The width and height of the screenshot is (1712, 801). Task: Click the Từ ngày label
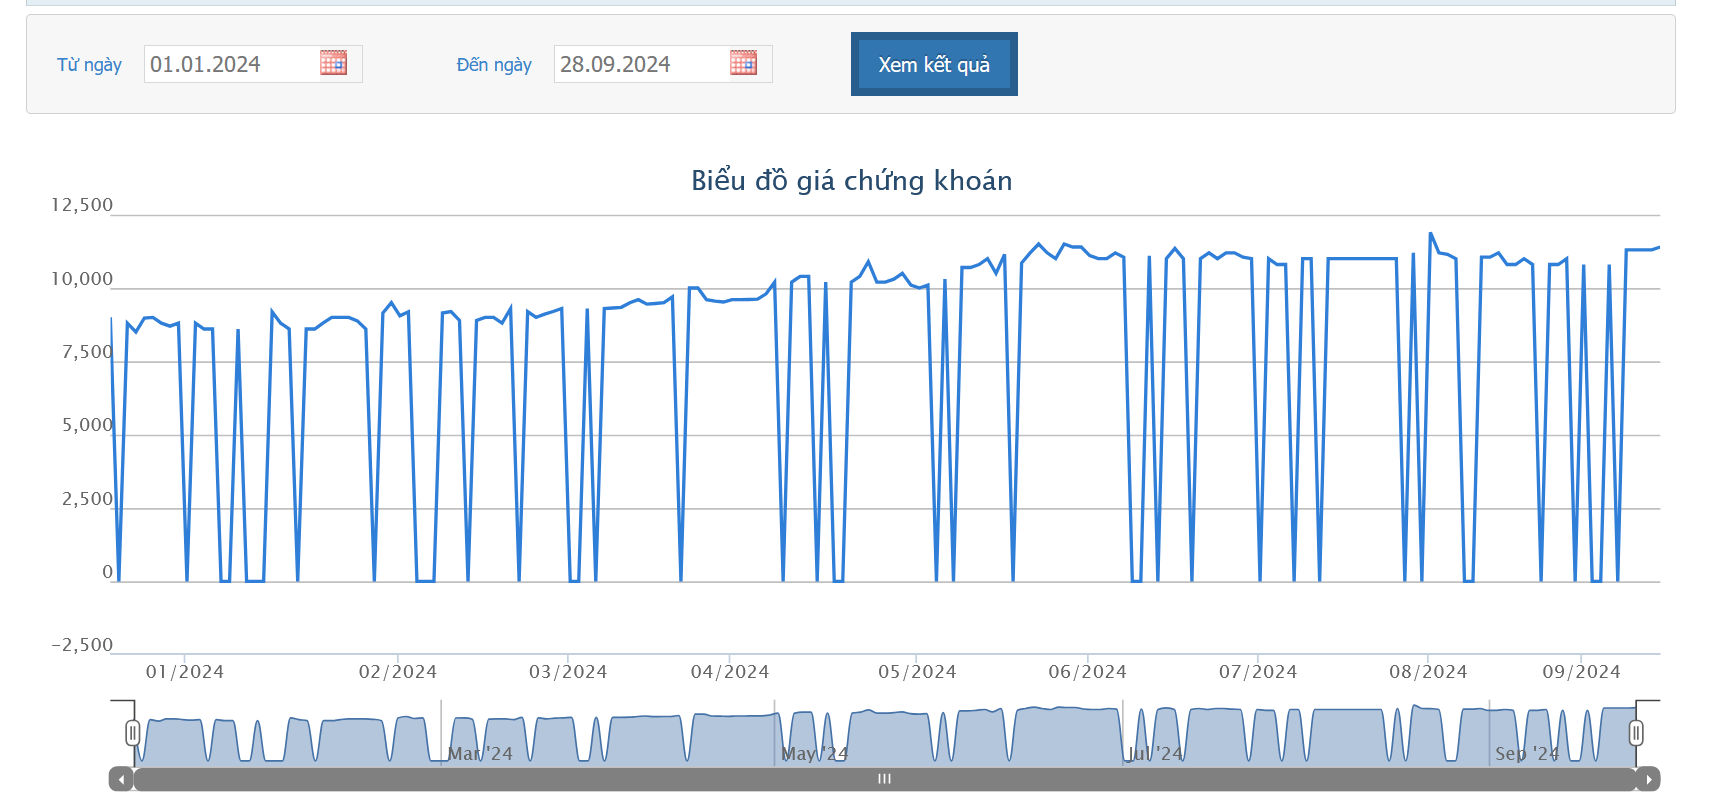click(89, 65)
